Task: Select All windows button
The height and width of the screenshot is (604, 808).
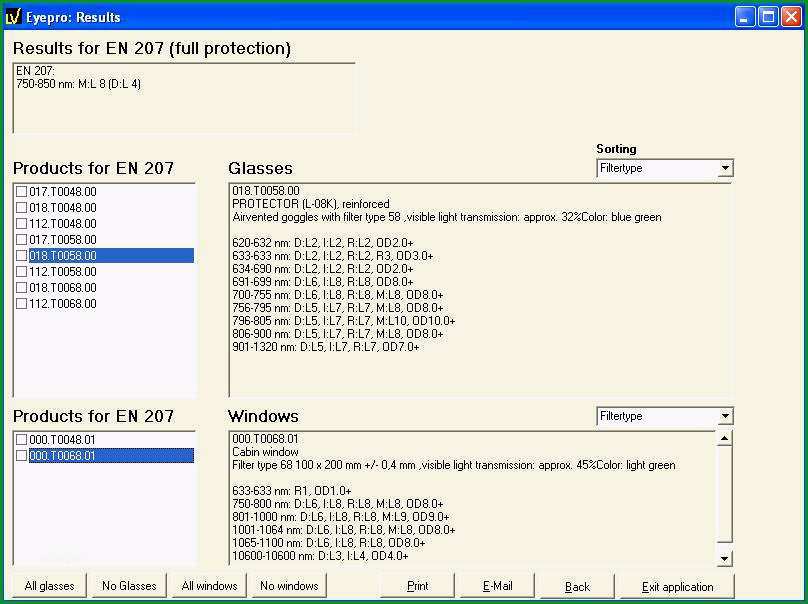Action: point(209,586)
